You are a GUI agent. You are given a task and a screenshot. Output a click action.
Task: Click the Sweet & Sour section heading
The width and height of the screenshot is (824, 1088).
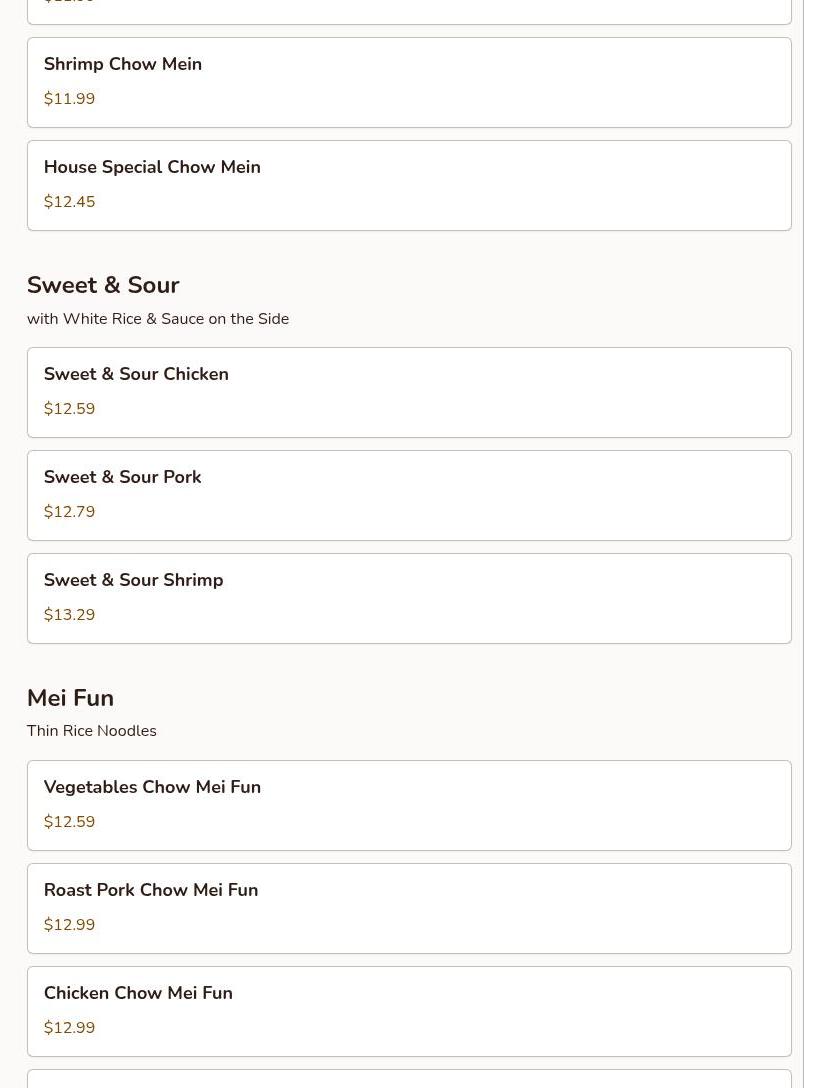coord(103,285)
